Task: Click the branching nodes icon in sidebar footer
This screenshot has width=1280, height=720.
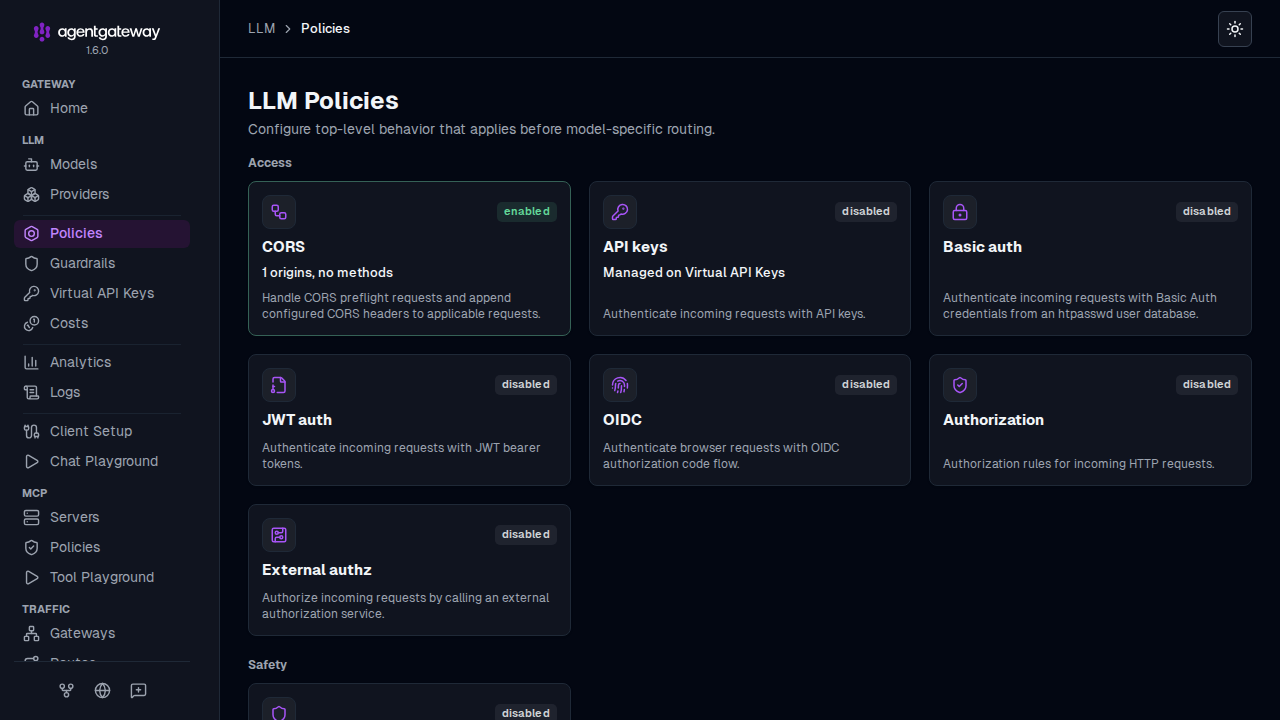Action: [x=67, y=690]
